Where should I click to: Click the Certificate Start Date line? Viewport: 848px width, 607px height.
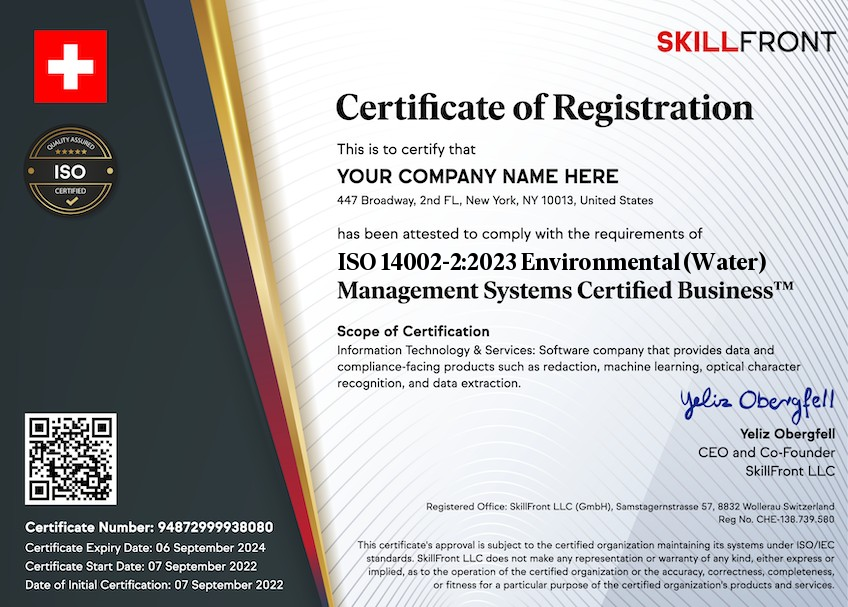(141, 566)
